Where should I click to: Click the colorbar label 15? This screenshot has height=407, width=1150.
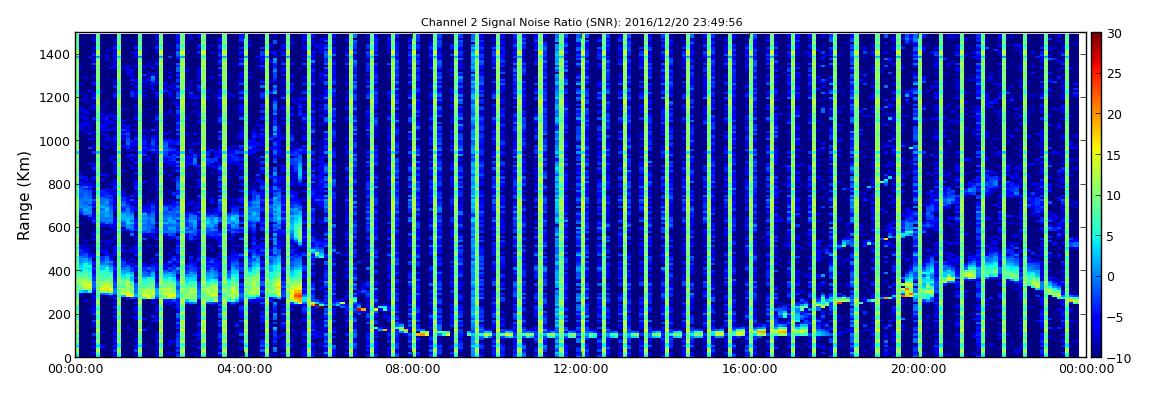[1115, 155]
